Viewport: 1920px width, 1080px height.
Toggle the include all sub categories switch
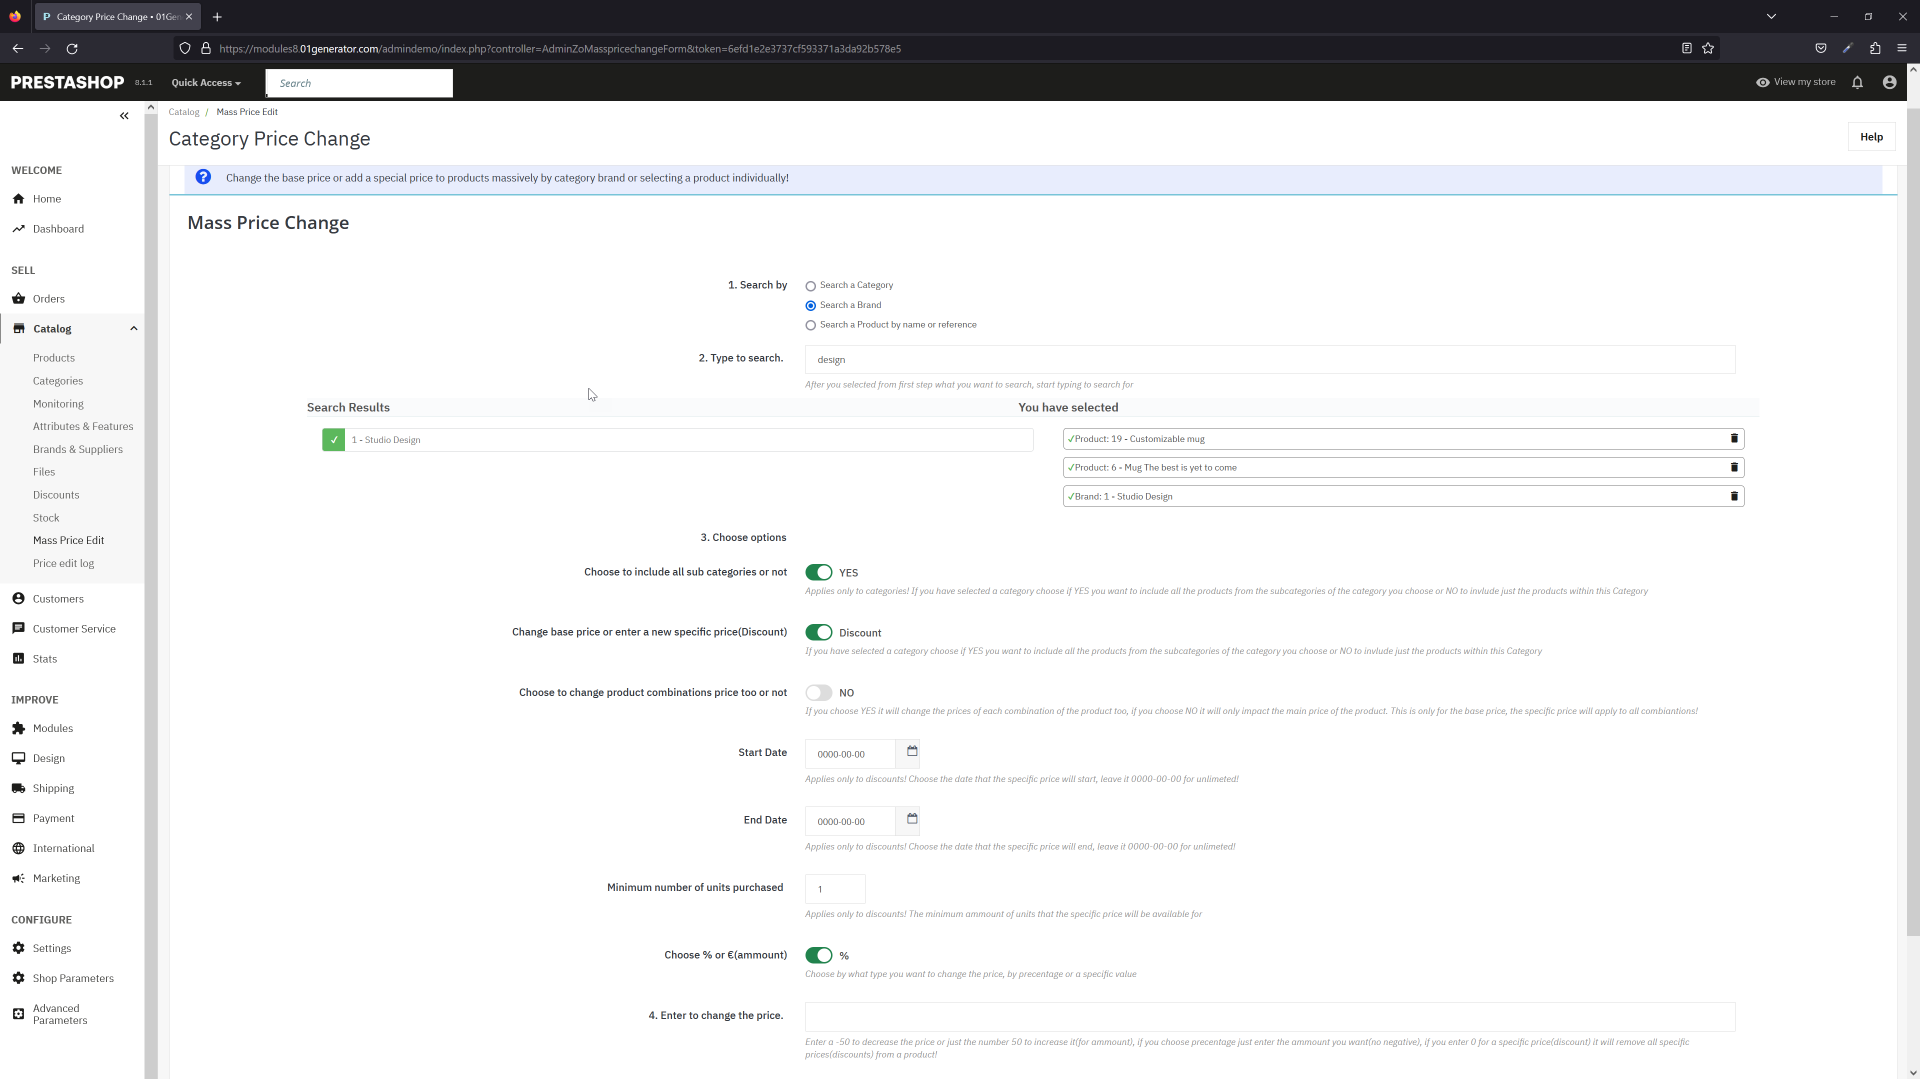coord(819,573)
